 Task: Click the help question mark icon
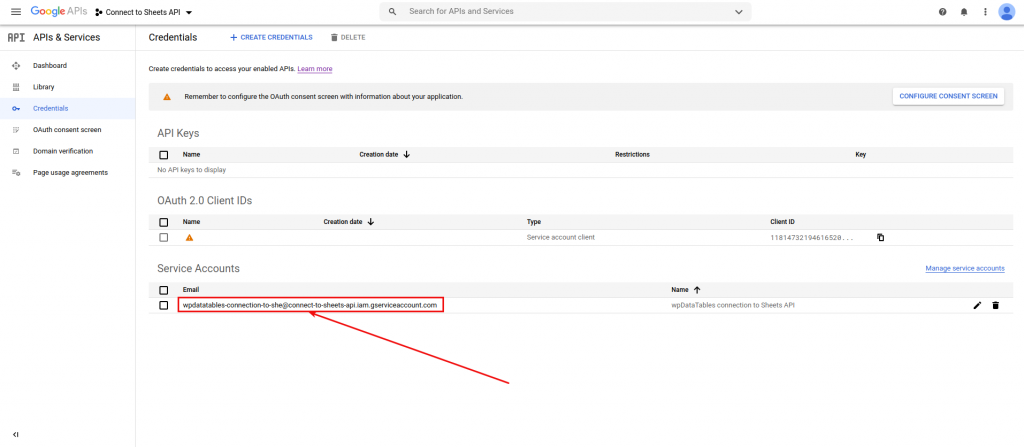(x=942, y=12)
